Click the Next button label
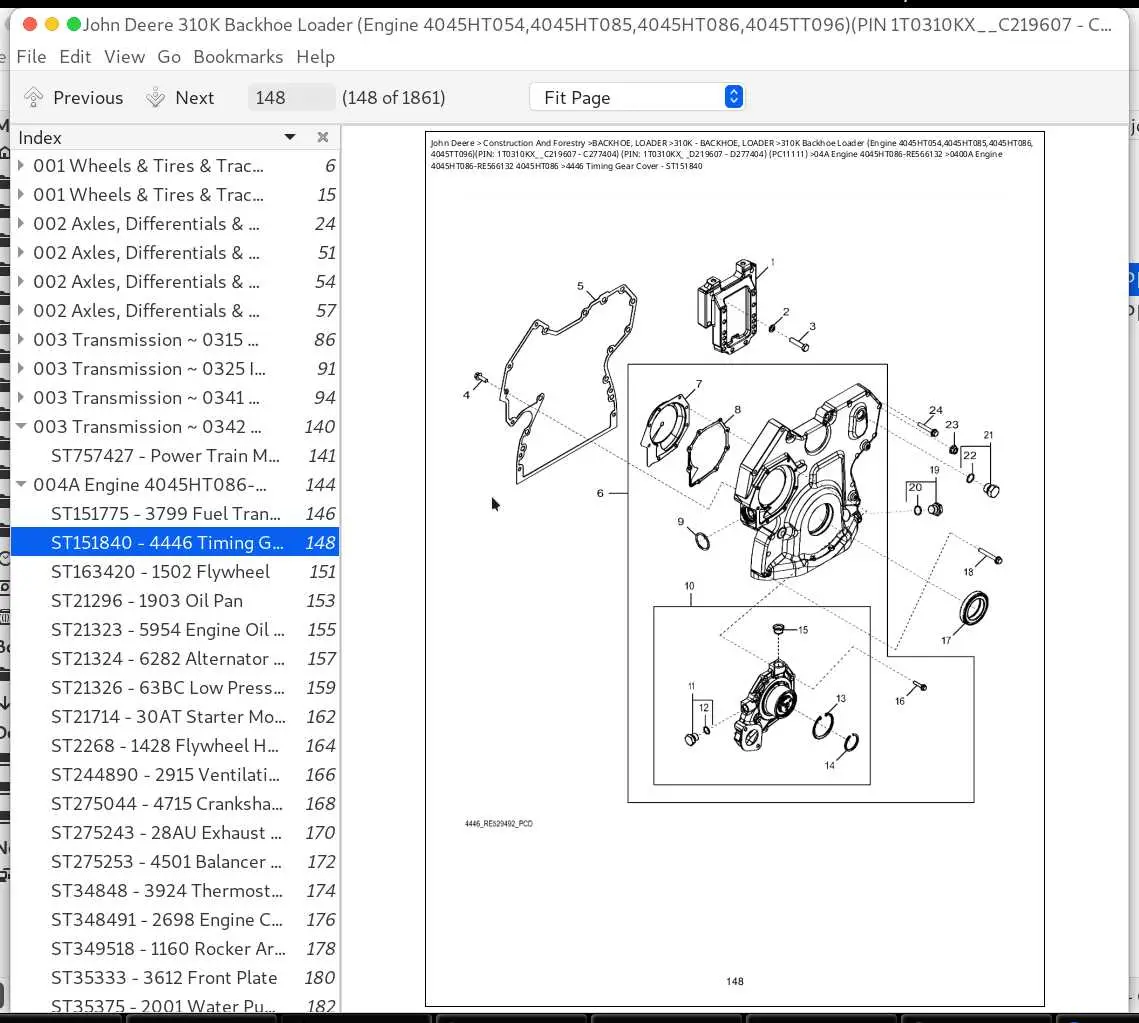 pyautogui.click(x=195, y=98)
